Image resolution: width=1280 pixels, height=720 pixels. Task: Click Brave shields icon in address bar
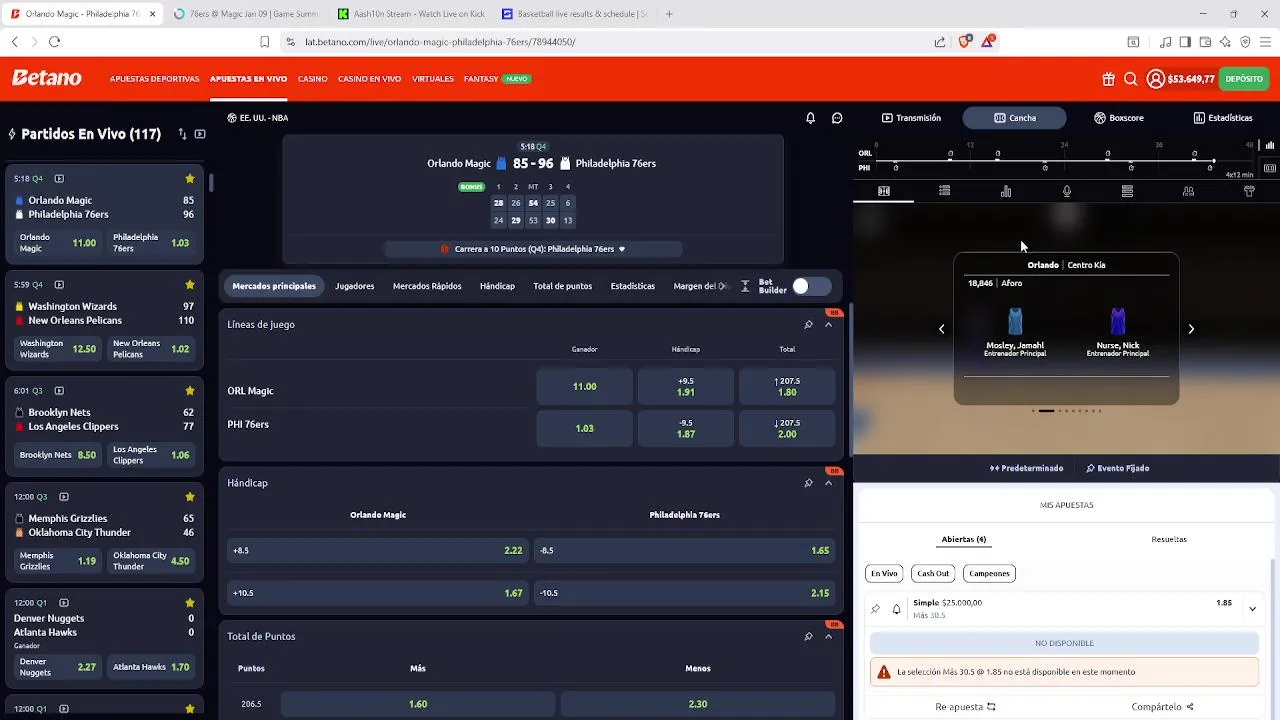[965, 42]
